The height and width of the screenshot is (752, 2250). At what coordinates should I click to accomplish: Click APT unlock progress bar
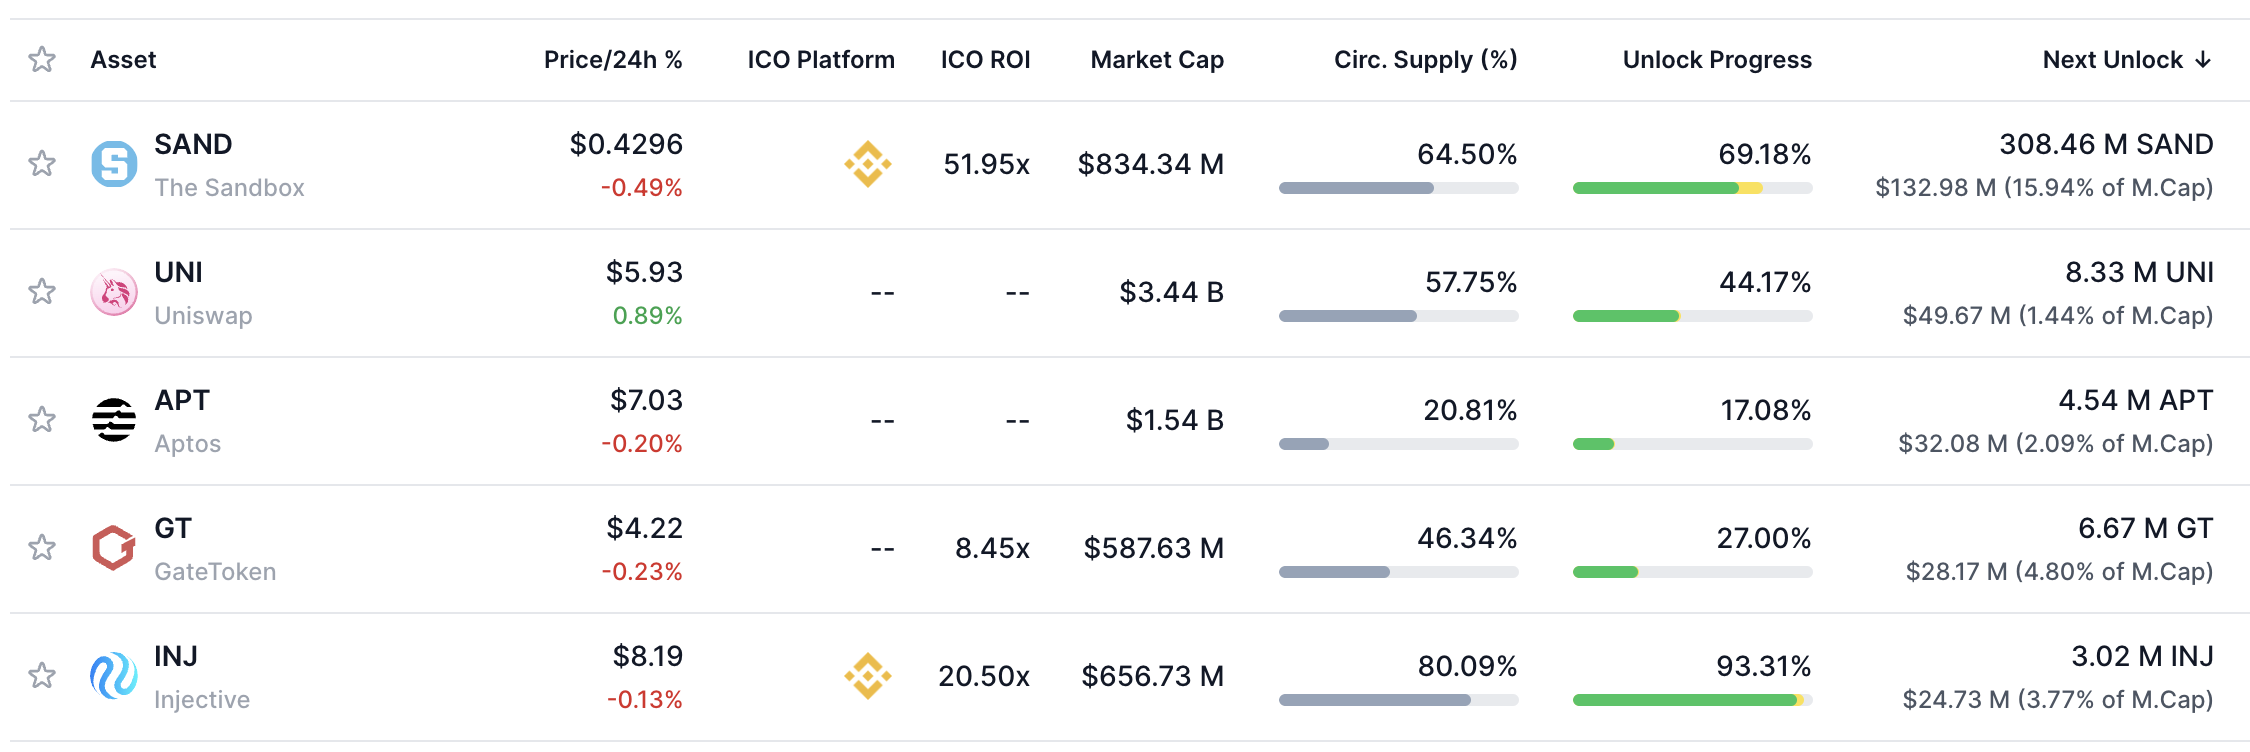pyautogui.click(x=1692, y=444)
